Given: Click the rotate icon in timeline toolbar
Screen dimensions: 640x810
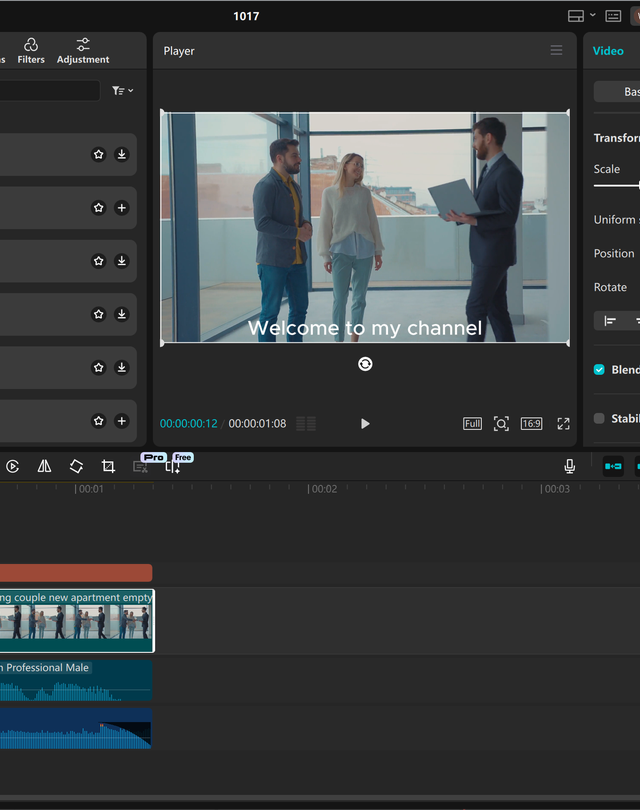Looking at the screenshot, I should coord(76,466).
